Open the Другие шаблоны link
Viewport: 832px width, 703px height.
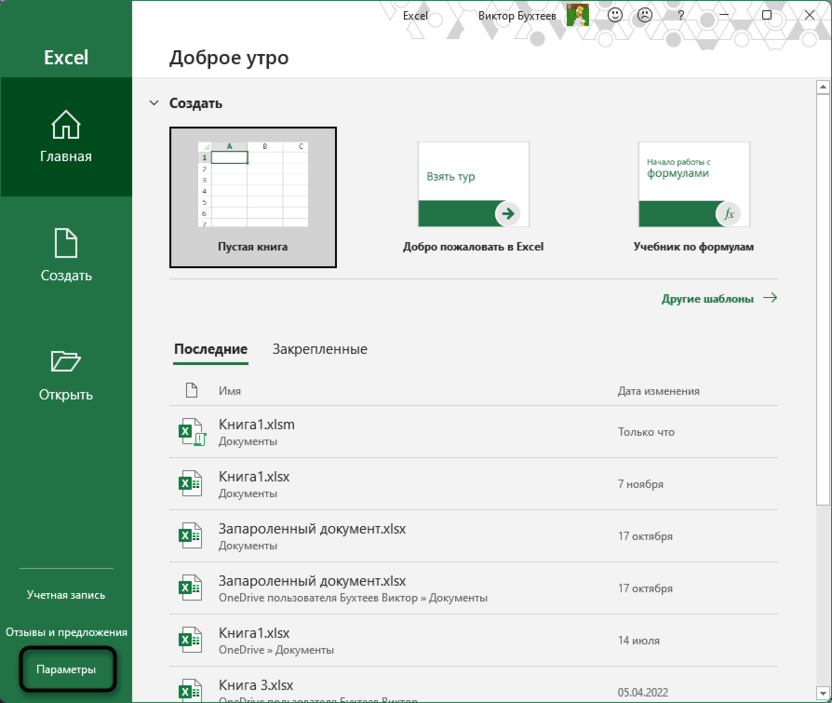click(707, 299)
